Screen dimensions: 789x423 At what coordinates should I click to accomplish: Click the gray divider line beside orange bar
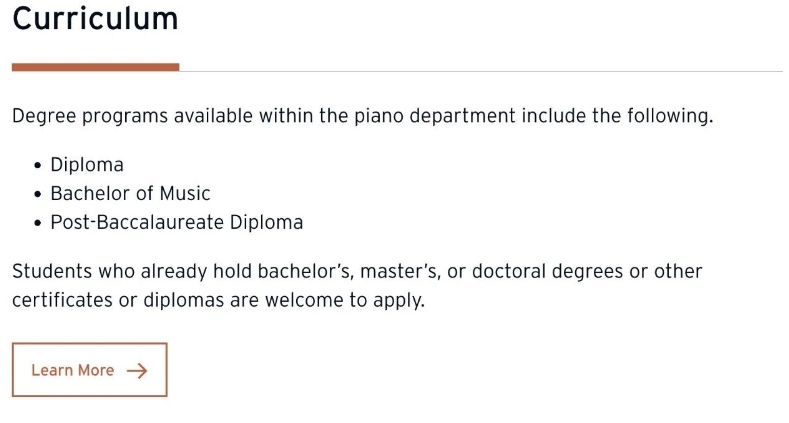tap(481, 71)
